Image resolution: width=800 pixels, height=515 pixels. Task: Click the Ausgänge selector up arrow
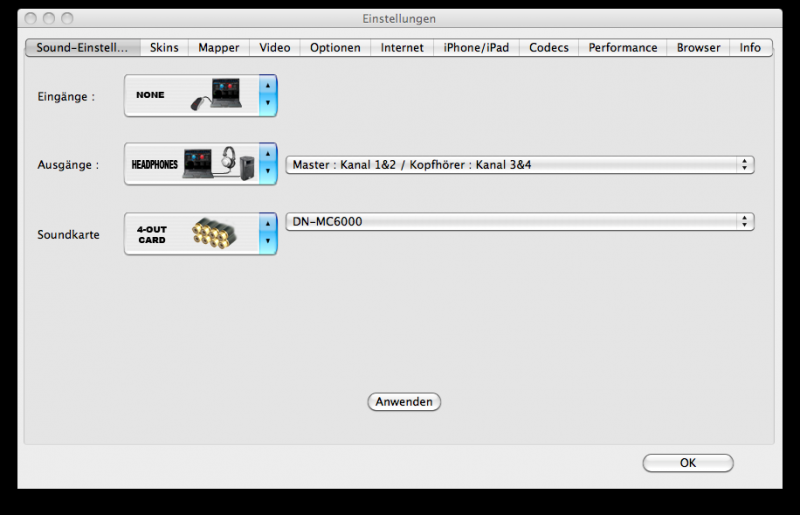[268, 154]
